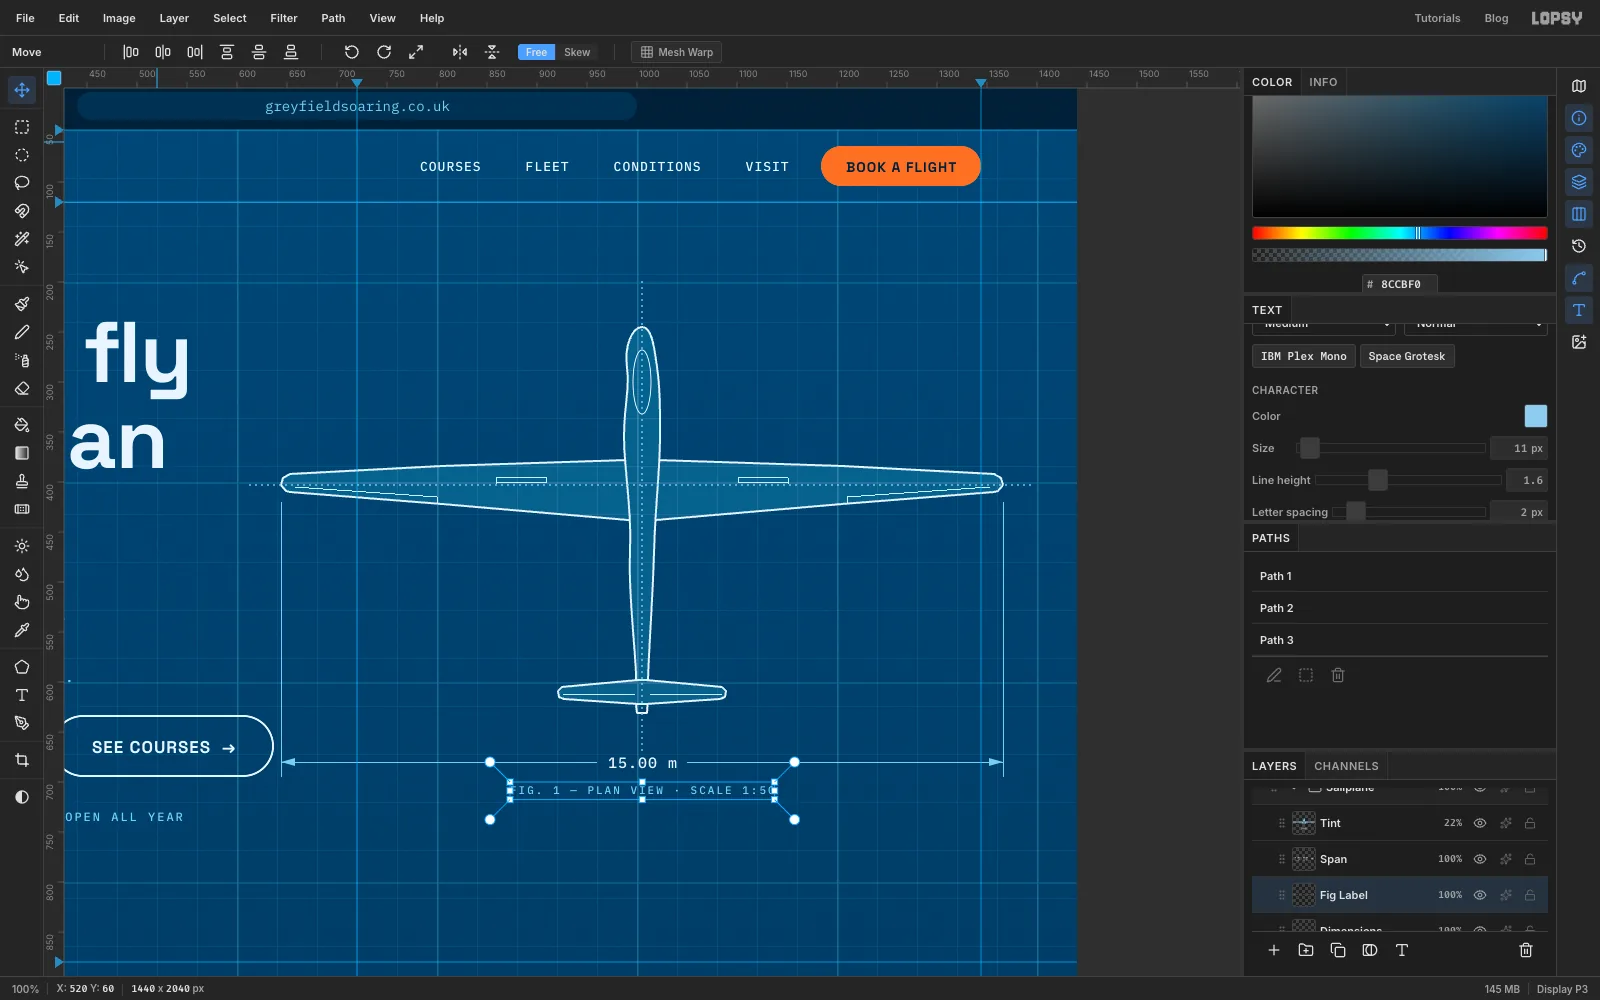Select the Elliptical Marquee tool
The image size is (1600, 1000).
click(x=22, y=155)
